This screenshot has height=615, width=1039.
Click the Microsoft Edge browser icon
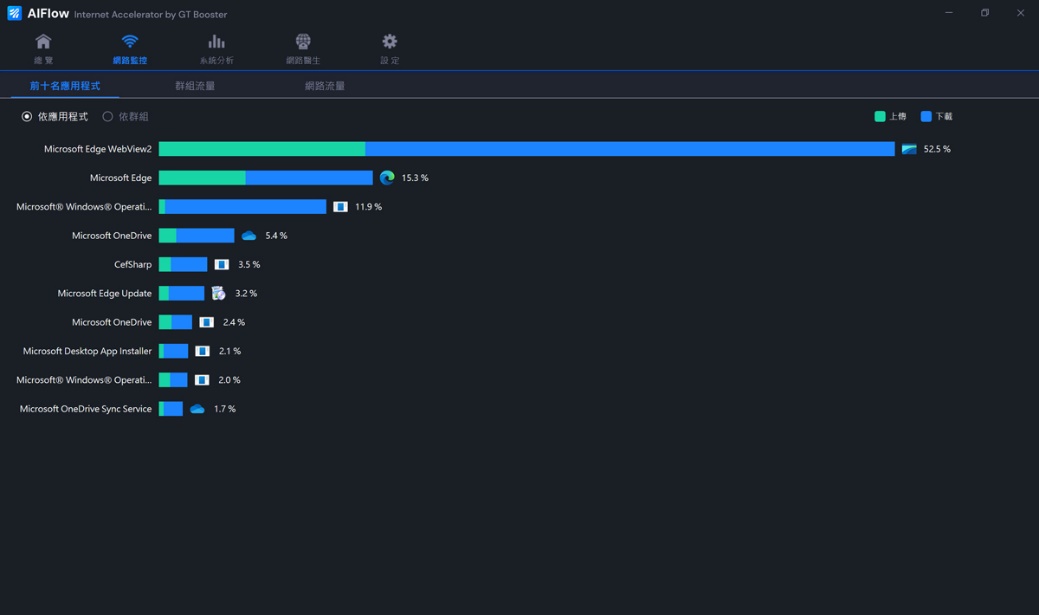(387, 178)
